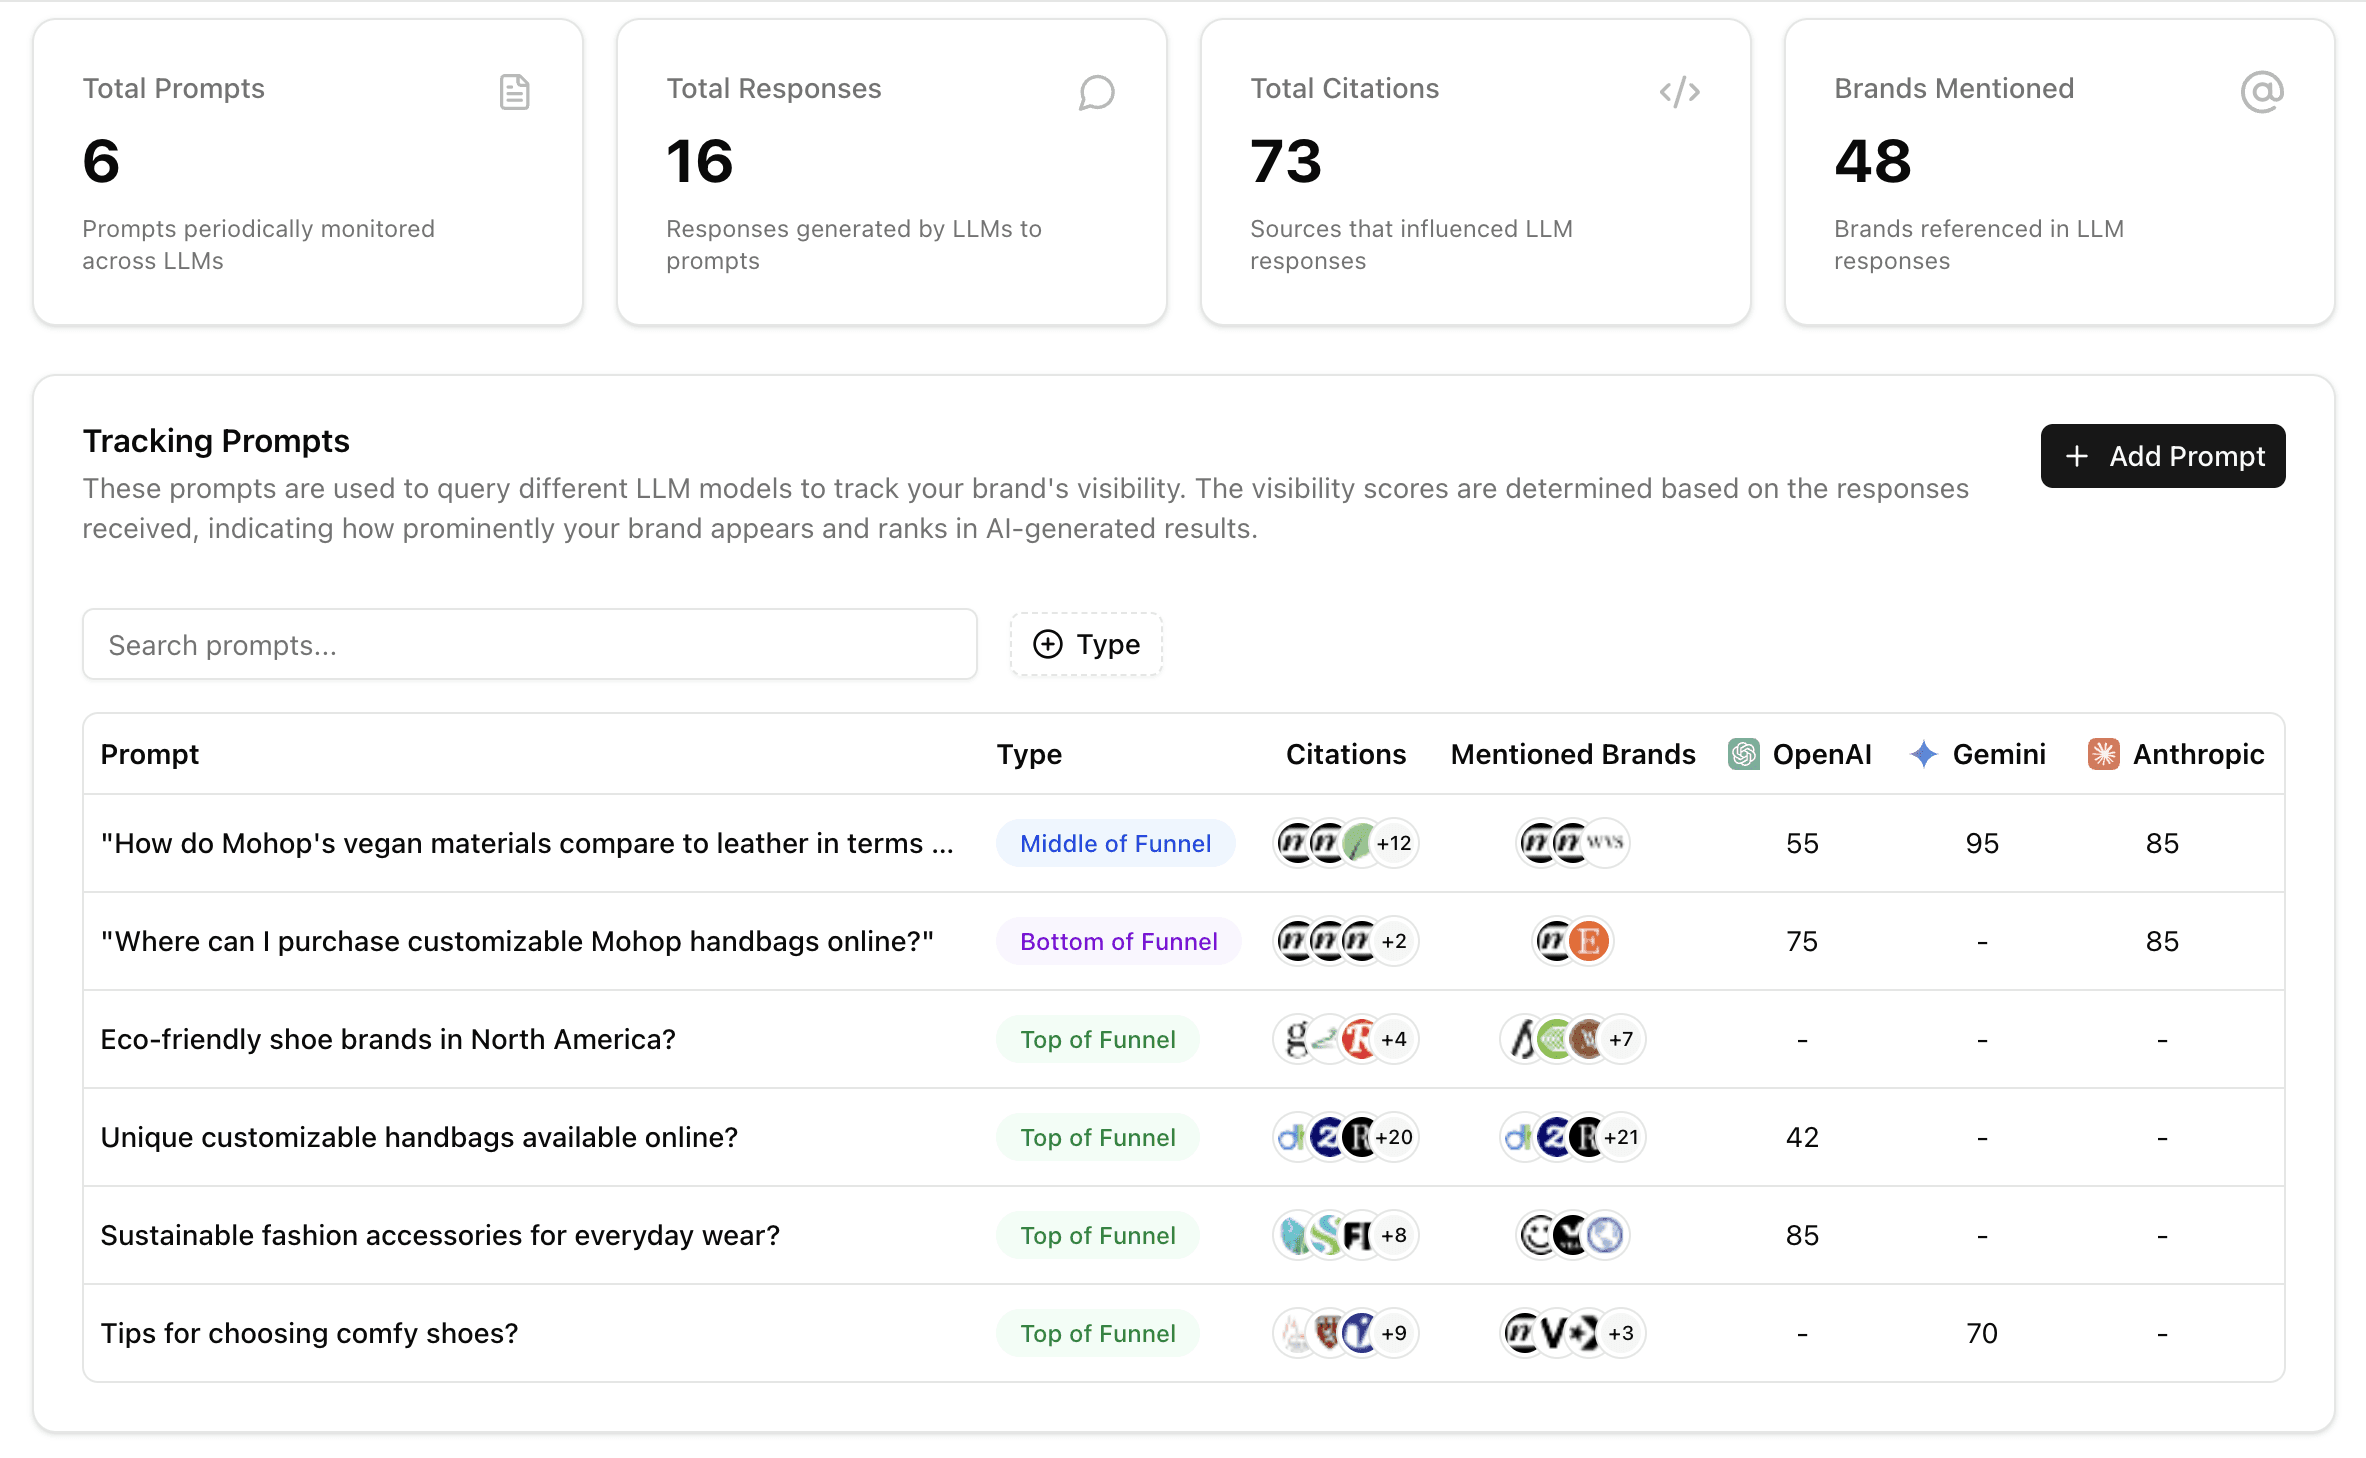This screenshot has width=2366, height=1458.
Task: Click the Gemini sparkle icon in header
Action: 1923,754
